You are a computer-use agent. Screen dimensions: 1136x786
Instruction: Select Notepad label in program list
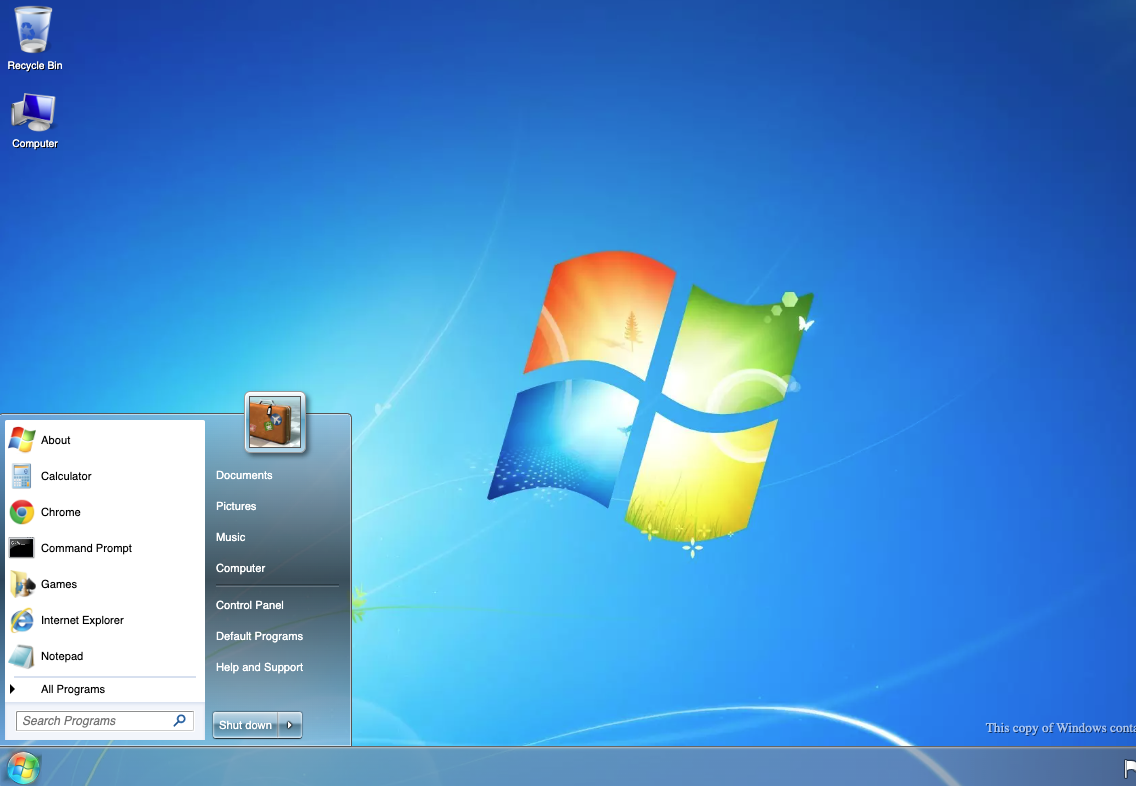62,656
